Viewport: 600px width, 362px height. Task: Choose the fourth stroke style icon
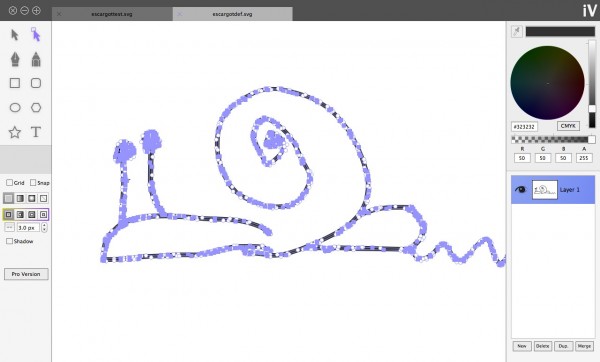(44, 215)
